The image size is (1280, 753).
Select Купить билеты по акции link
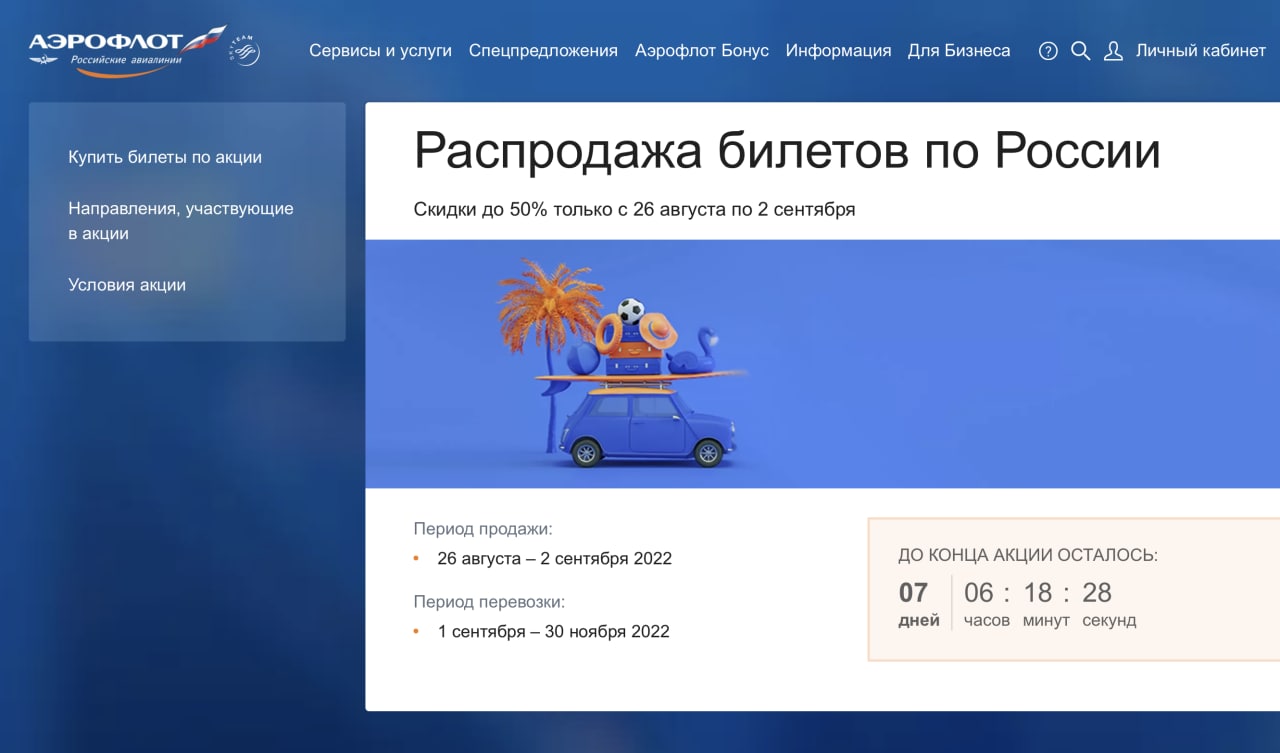click(165, 157)
